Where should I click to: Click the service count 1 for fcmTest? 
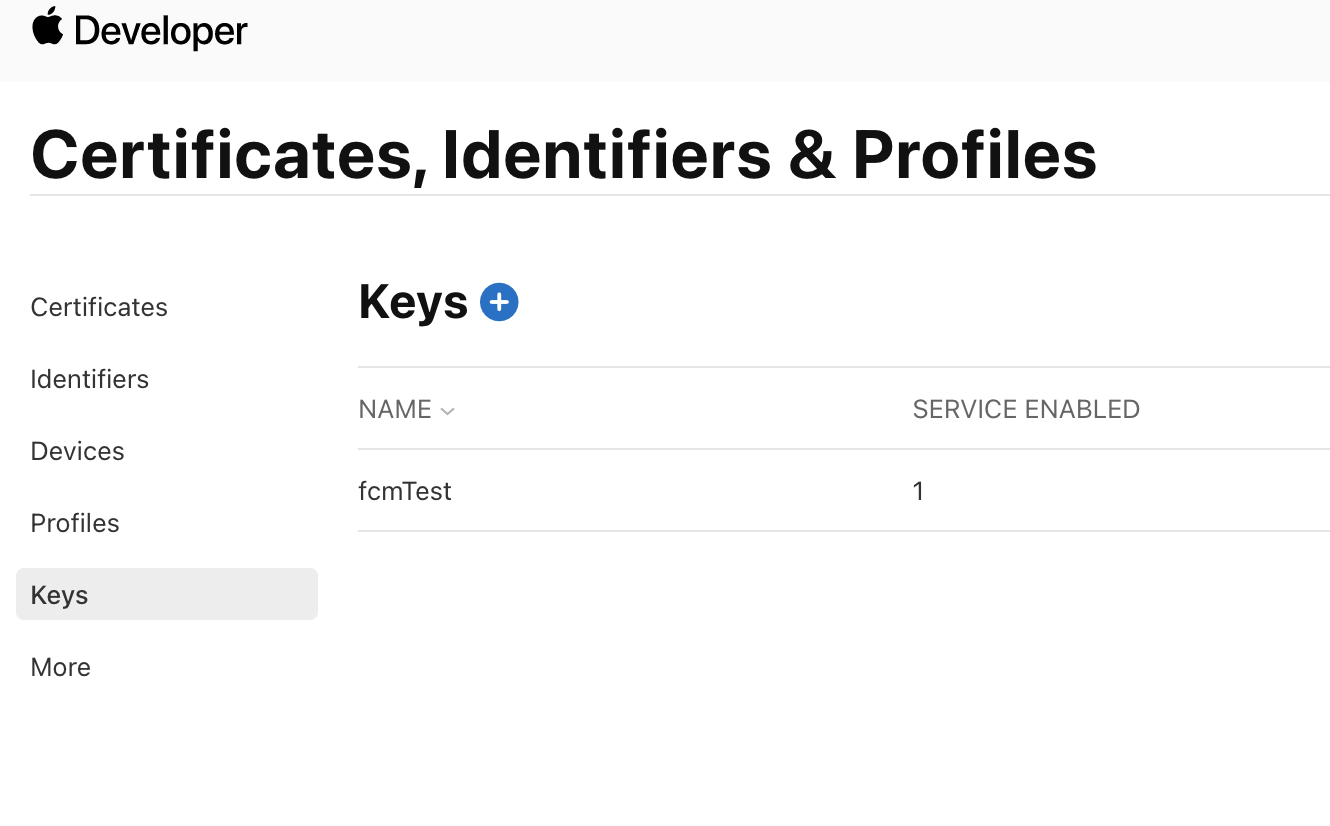click(x=918, y=491)
